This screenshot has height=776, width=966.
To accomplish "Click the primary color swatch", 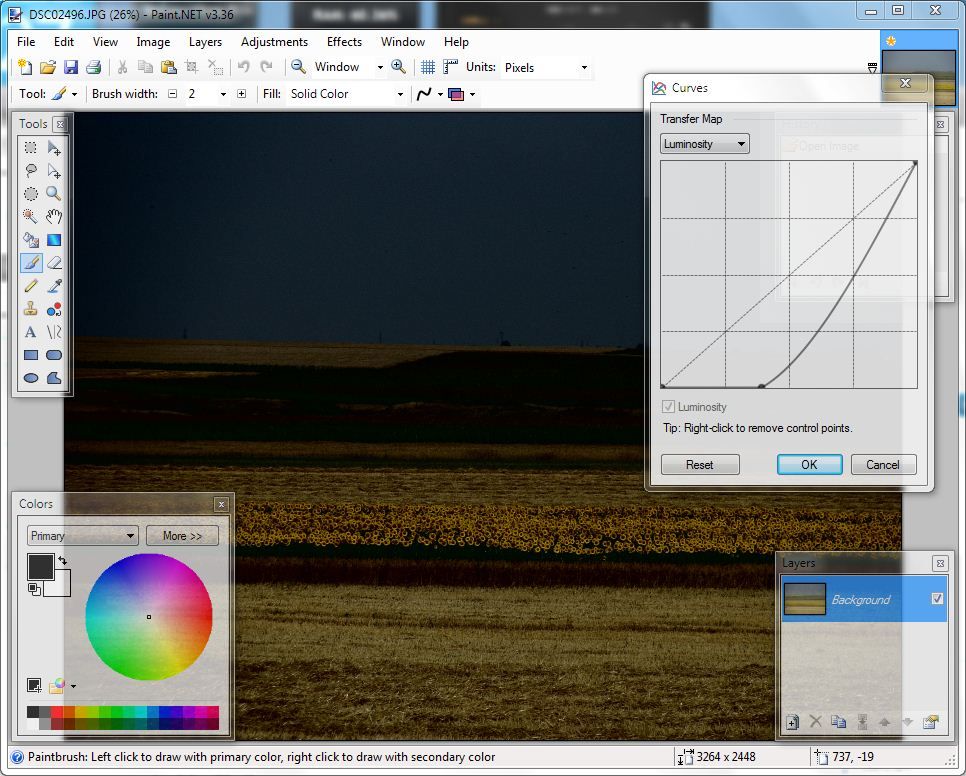I will pyautogui.click(x=41, y=567).
